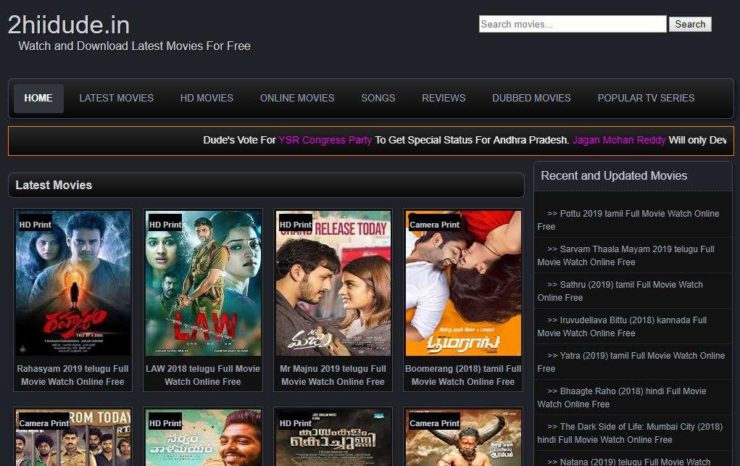Screen dimensions: 740x466
Task: Open Bhaagte Raho (2018) hindi link
Action: pyautogui.click(x=622, y=398)
